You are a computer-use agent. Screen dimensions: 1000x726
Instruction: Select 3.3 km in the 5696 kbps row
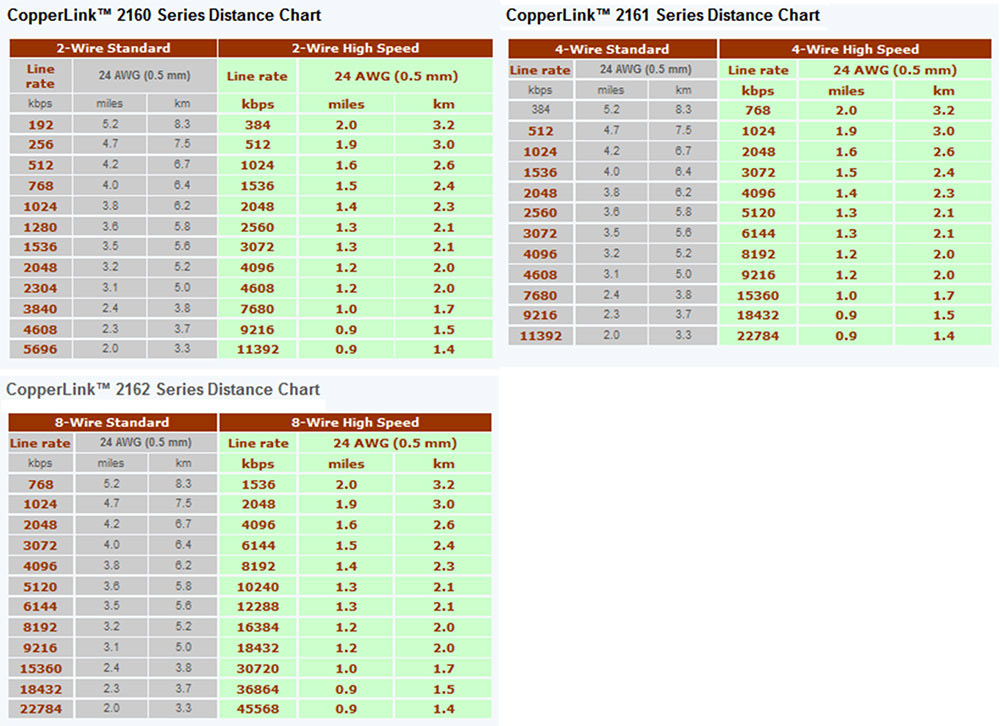pyautogui.click(x=182, y=349)
